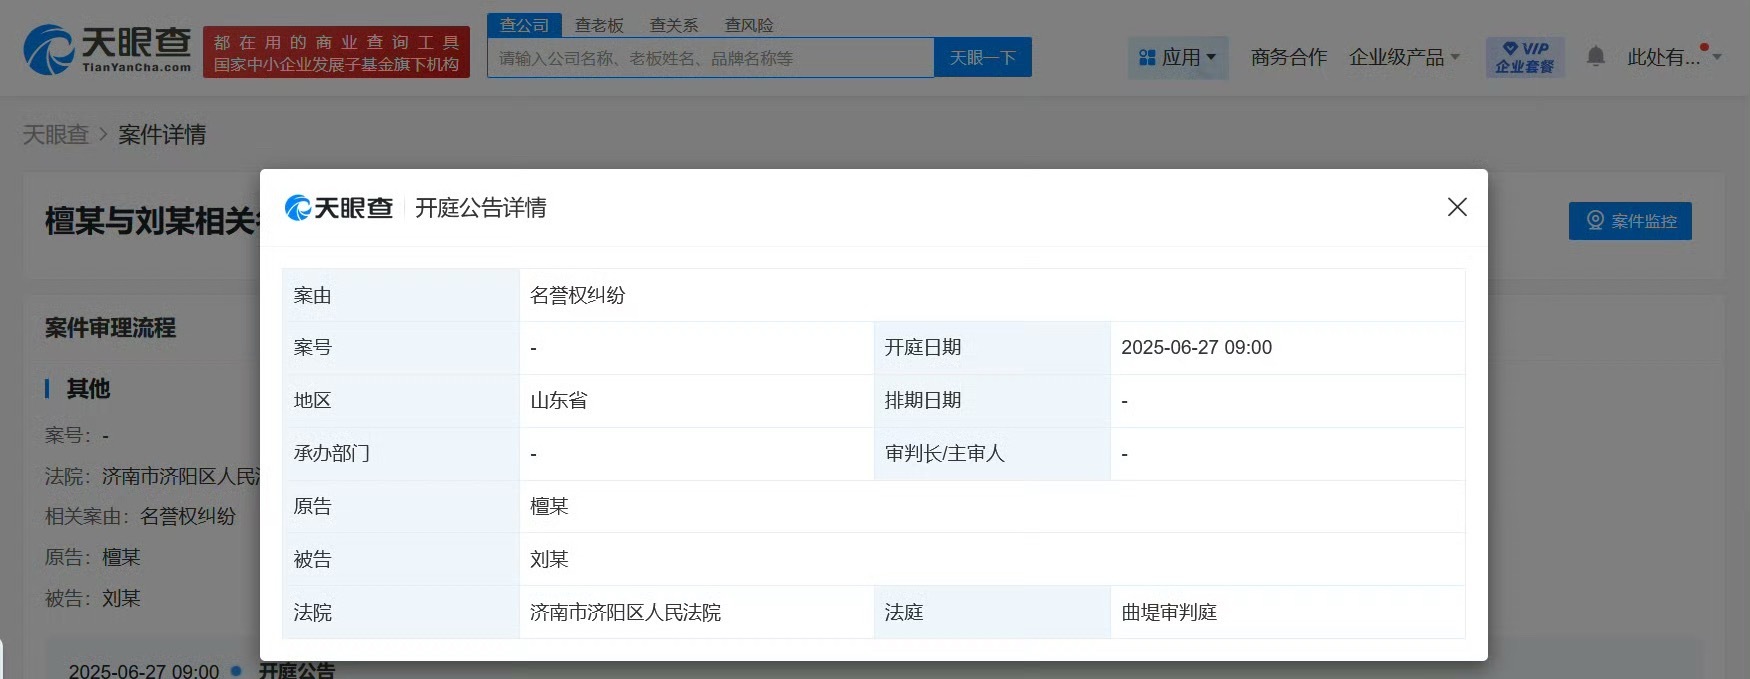Go to 天眼查 breadcrumb link

[56, 135]
